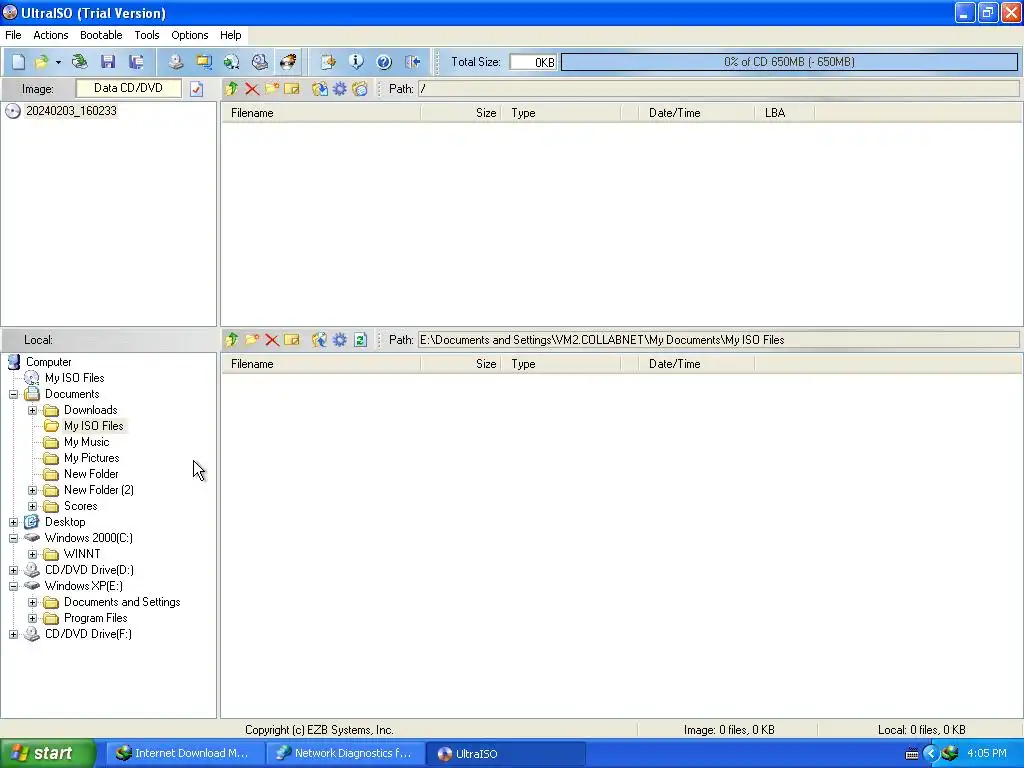The image size is (1024, 768).
Task: Click the CD capacity usage bar
Action: pyautogui.click(x=789, y=62)
